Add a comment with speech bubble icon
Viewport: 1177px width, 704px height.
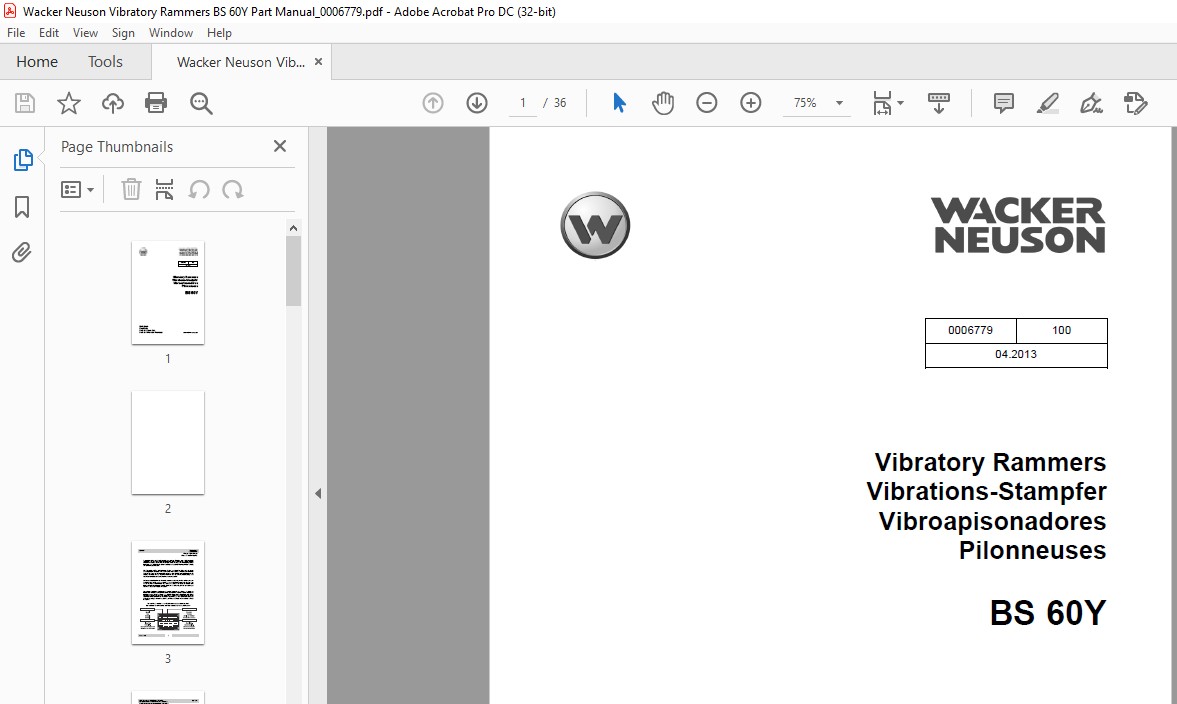pos(1004,103)
